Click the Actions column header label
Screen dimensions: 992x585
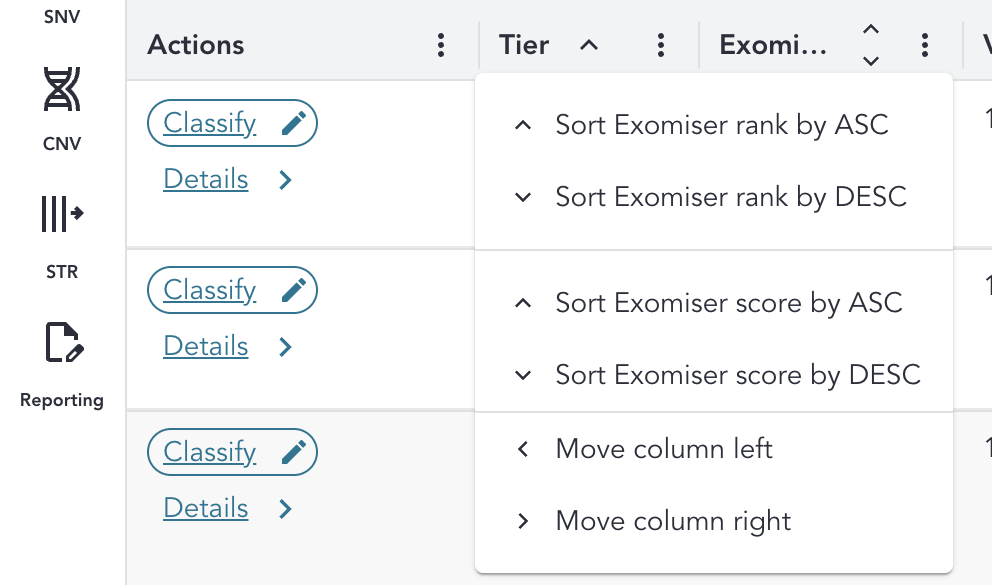point(195,44)
